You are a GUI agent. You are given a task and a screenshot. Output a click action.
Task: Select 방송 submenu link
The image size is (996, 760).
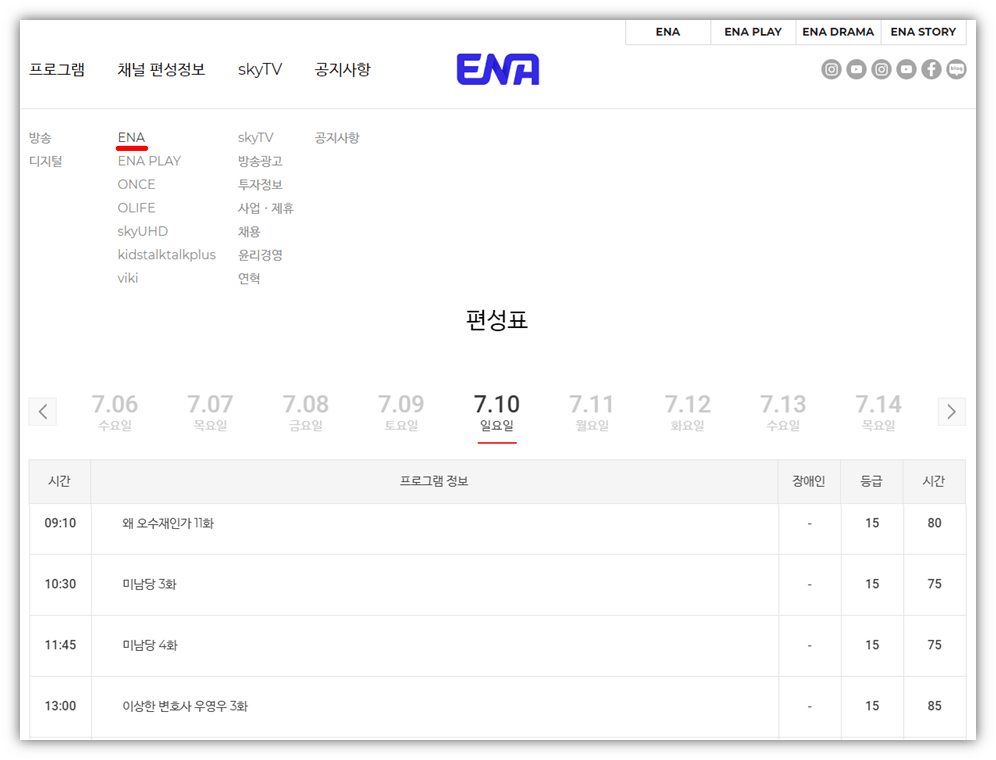point(40,138)
